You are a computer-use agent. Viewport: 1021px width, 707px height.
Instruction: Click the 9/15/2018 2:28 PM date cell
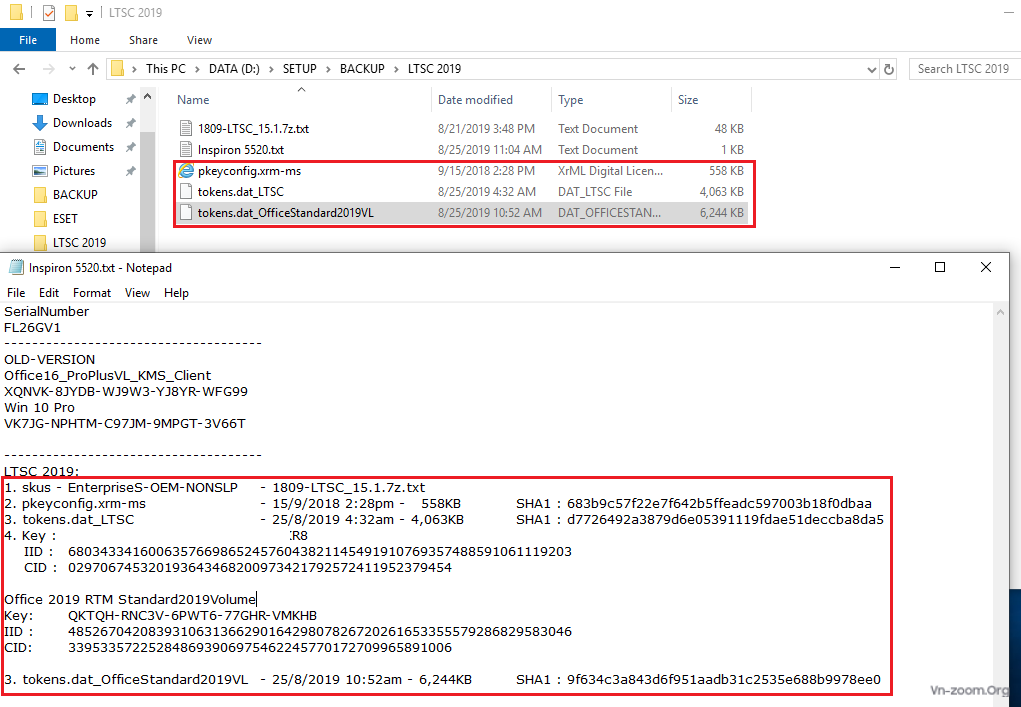pyautogui.click(x=486, y=171)
